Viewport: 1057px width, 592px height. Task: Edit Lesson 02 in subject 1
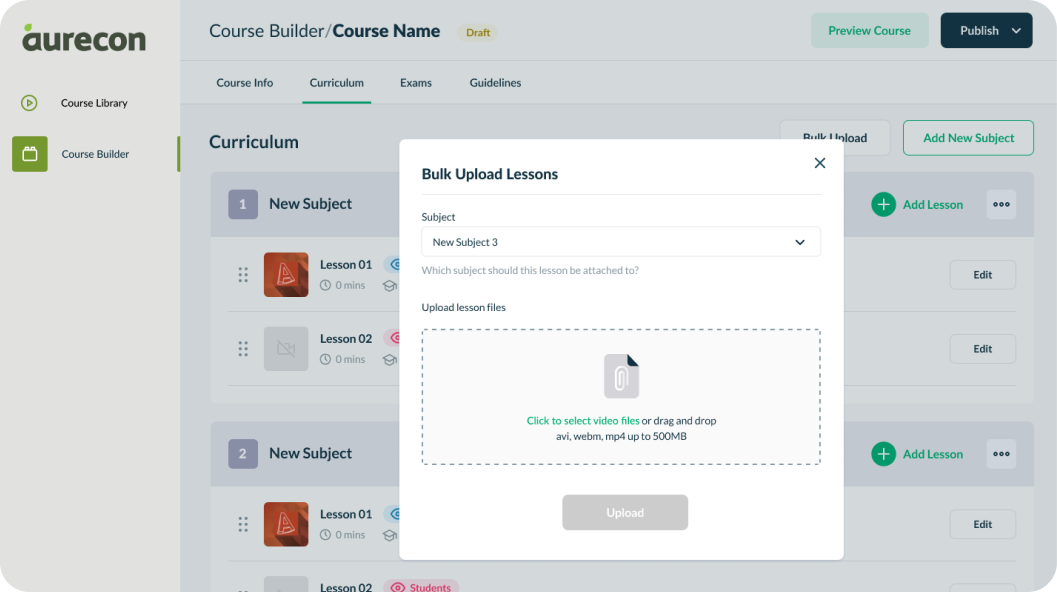[x=982, y=349]
